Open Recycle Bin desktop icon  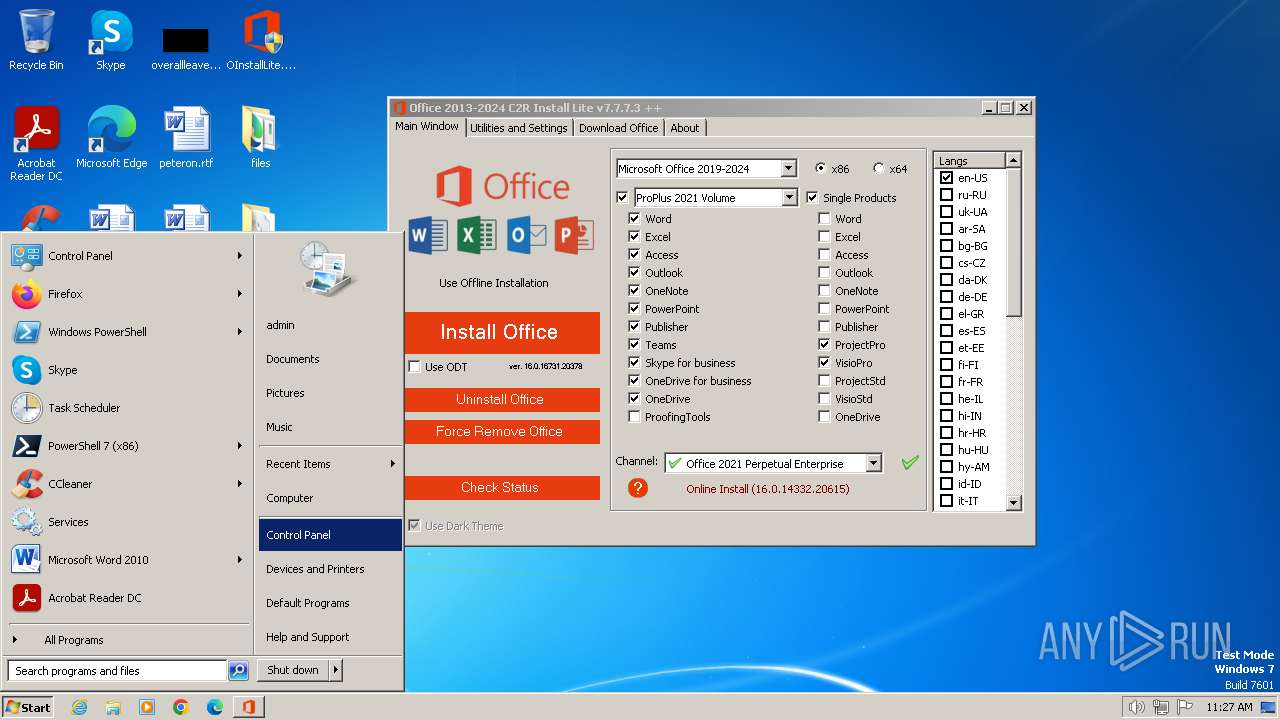click(x=36, y=40)
